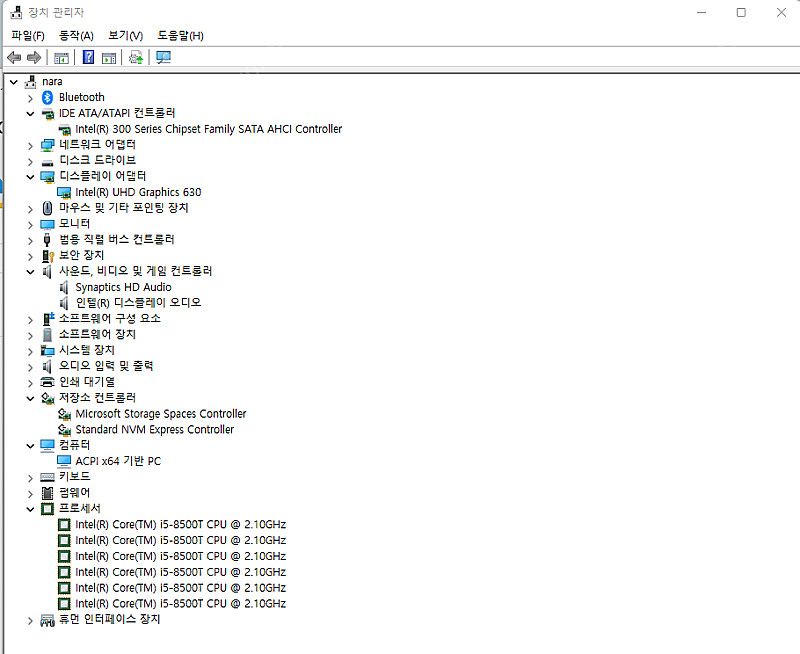Click the Back arrow toolbar button
The height and width of the screenshot is (654, 800).
coord(14,57)
